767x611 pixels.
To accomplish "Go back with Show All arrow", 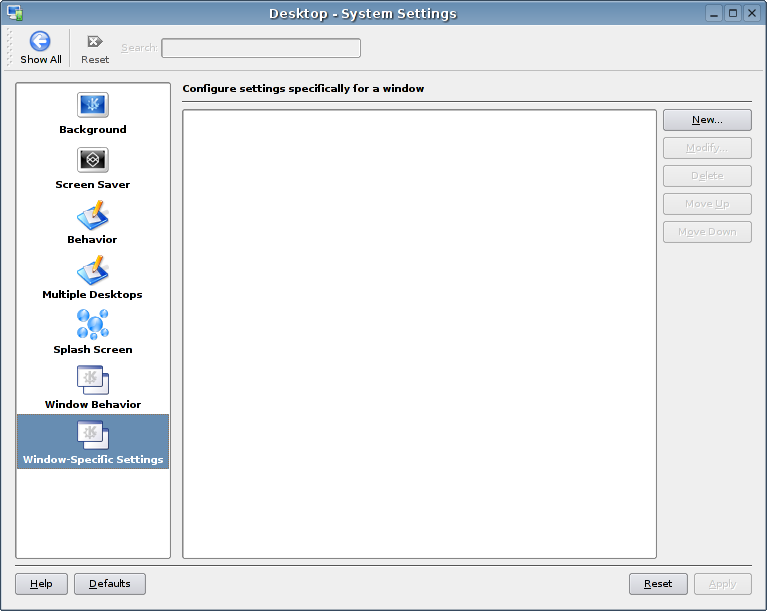I will tap(40, 41).
